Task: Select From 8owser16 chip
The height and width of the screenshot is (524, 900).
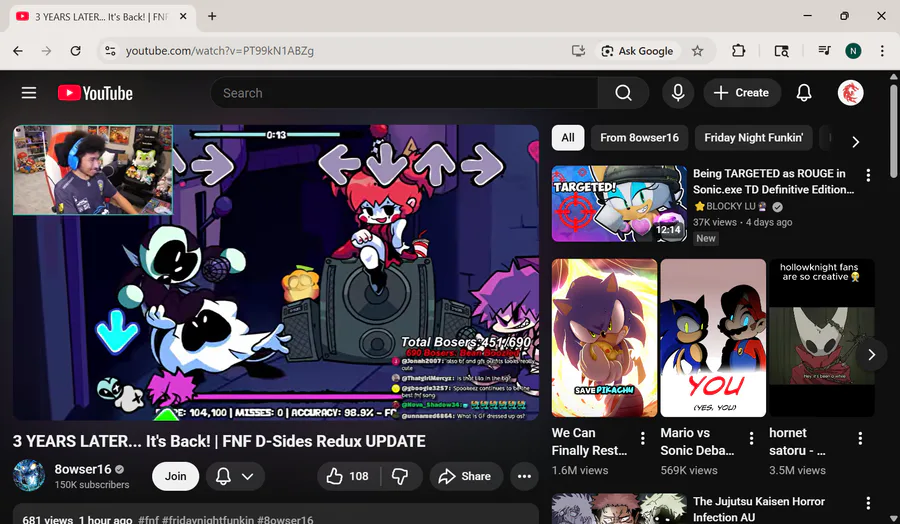Action: tap(639, 138)
